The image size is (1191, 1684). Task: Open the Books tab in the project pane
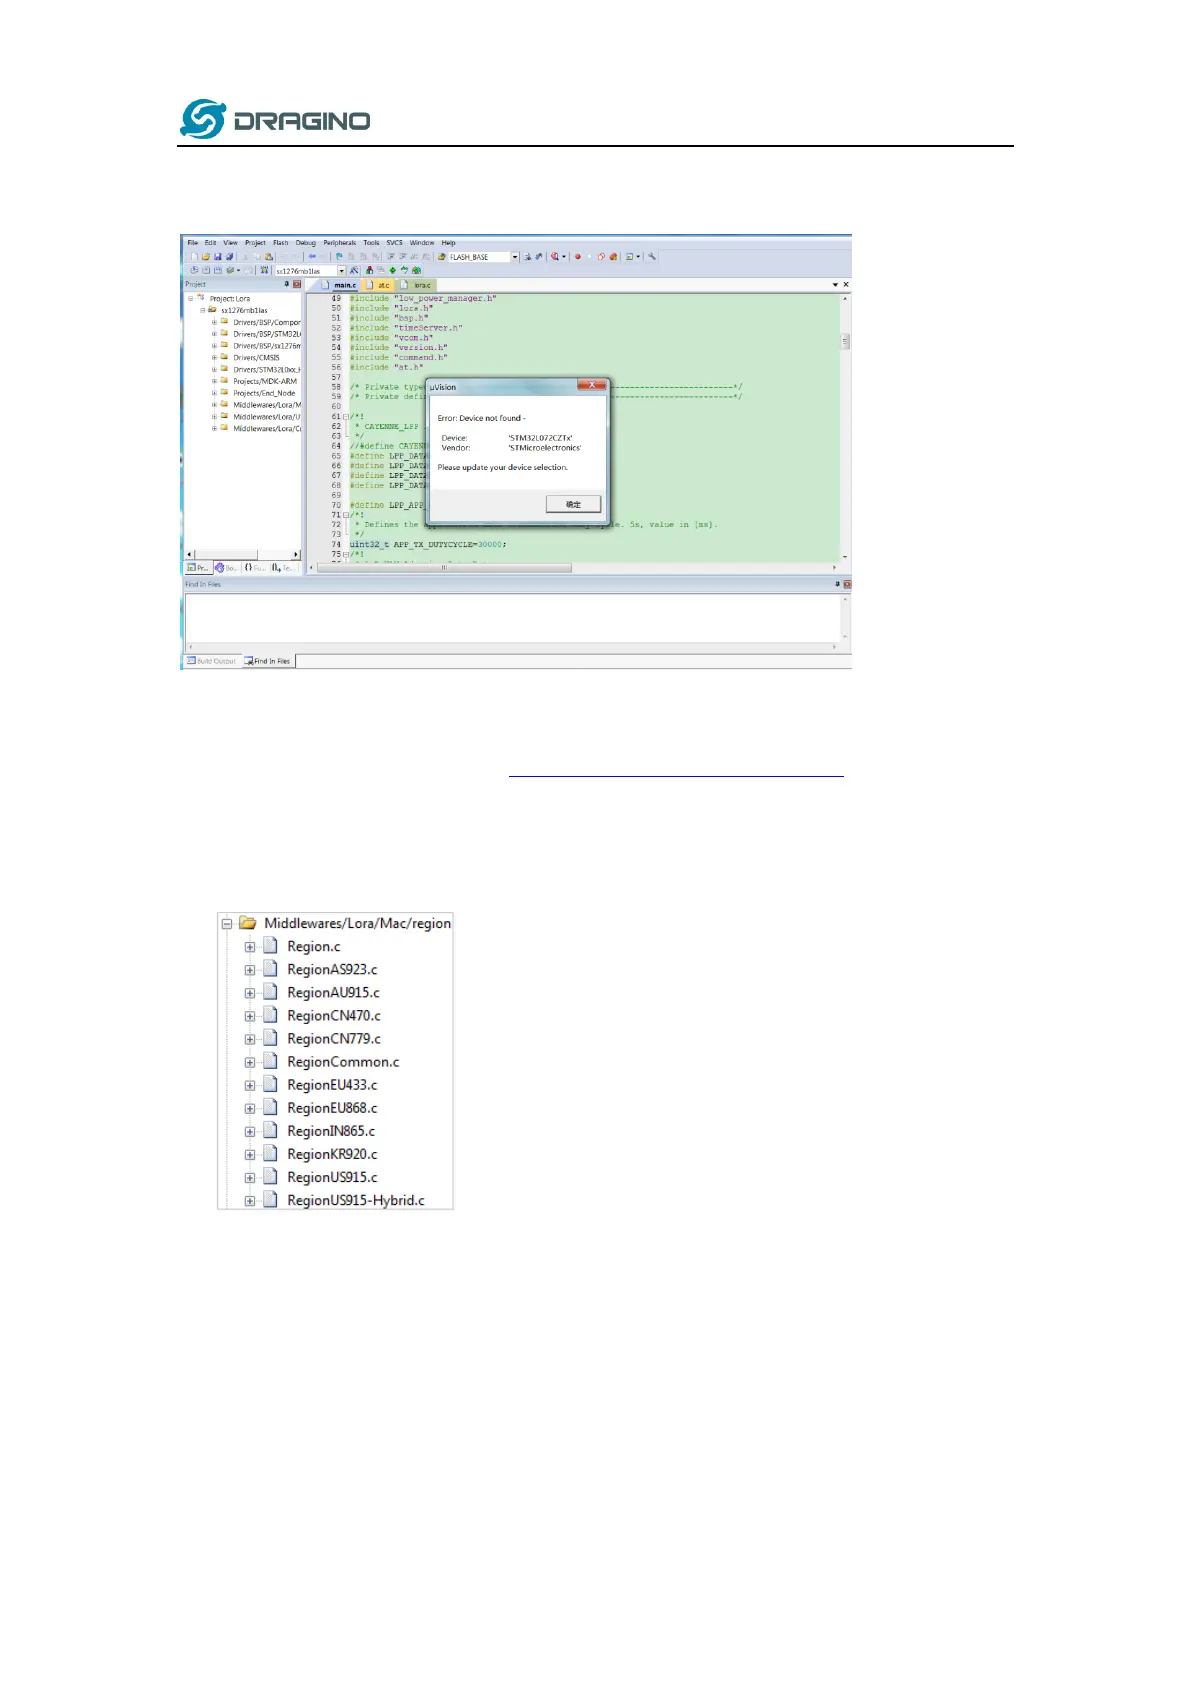(x=226, y=568)
